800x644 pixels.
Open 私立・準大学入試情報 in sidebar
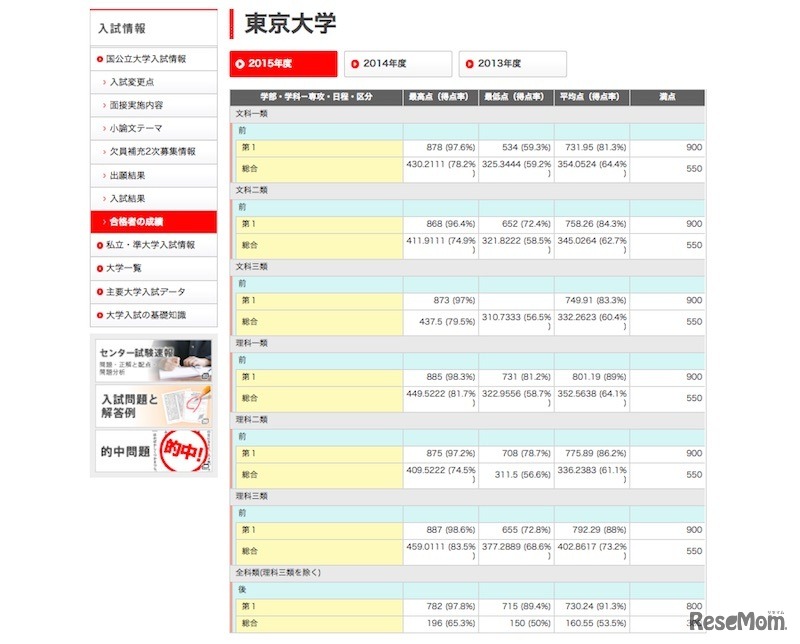click(x=154, y=245)
